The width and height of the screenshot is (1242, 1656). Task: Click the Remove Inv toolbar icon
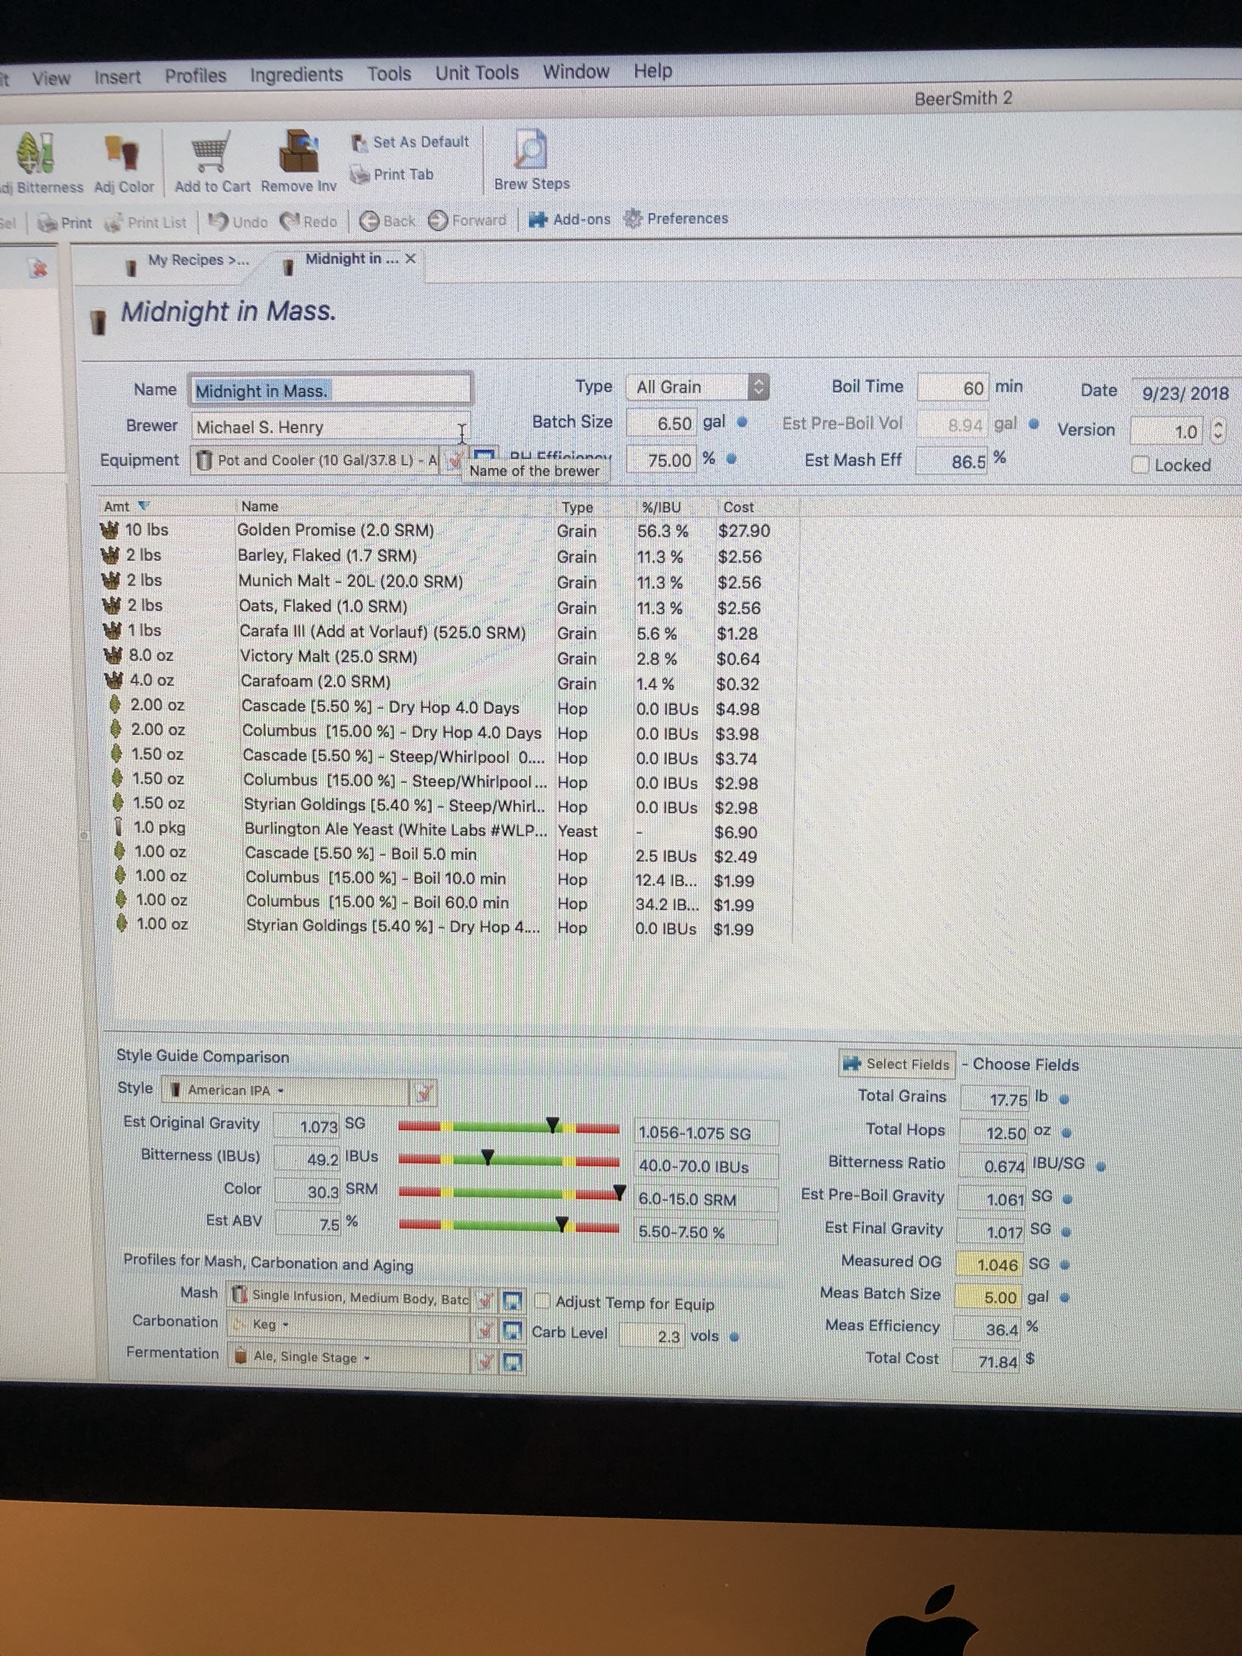click(298, 152)
